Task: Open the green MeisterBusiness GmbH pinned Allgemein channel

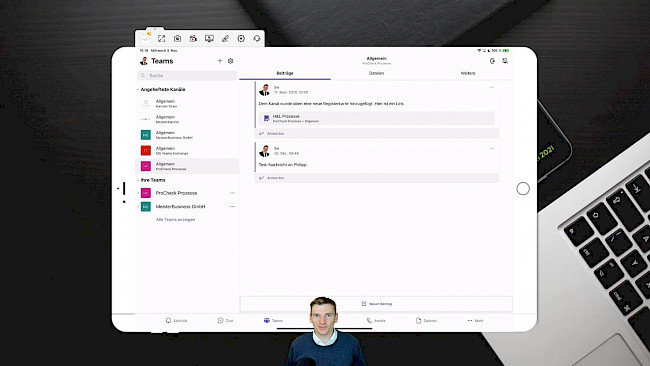Action: [x=187, y=135]
